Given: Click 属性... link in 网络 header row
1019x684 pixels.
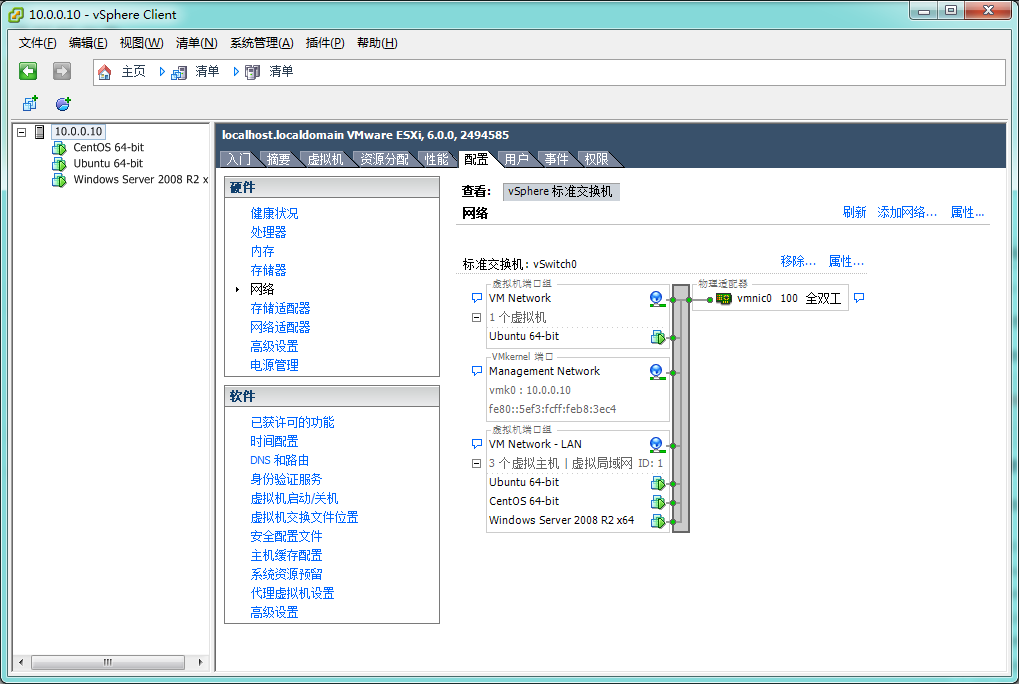Looking at the screenshot, I should (x=967, y=212).
